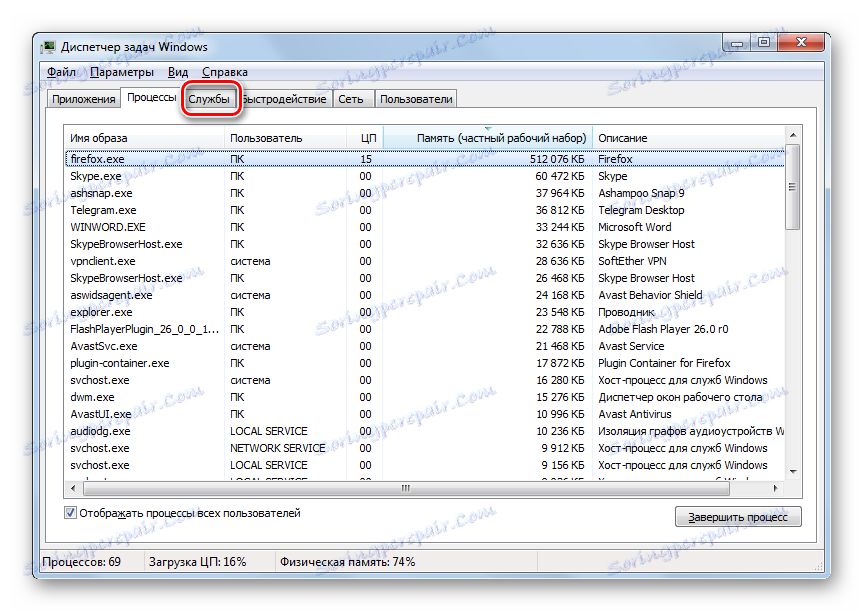Toggle Отображать процессы всех пользователей checkbox
This screenshot has width=864, height=612.
(x=70, y=513)
